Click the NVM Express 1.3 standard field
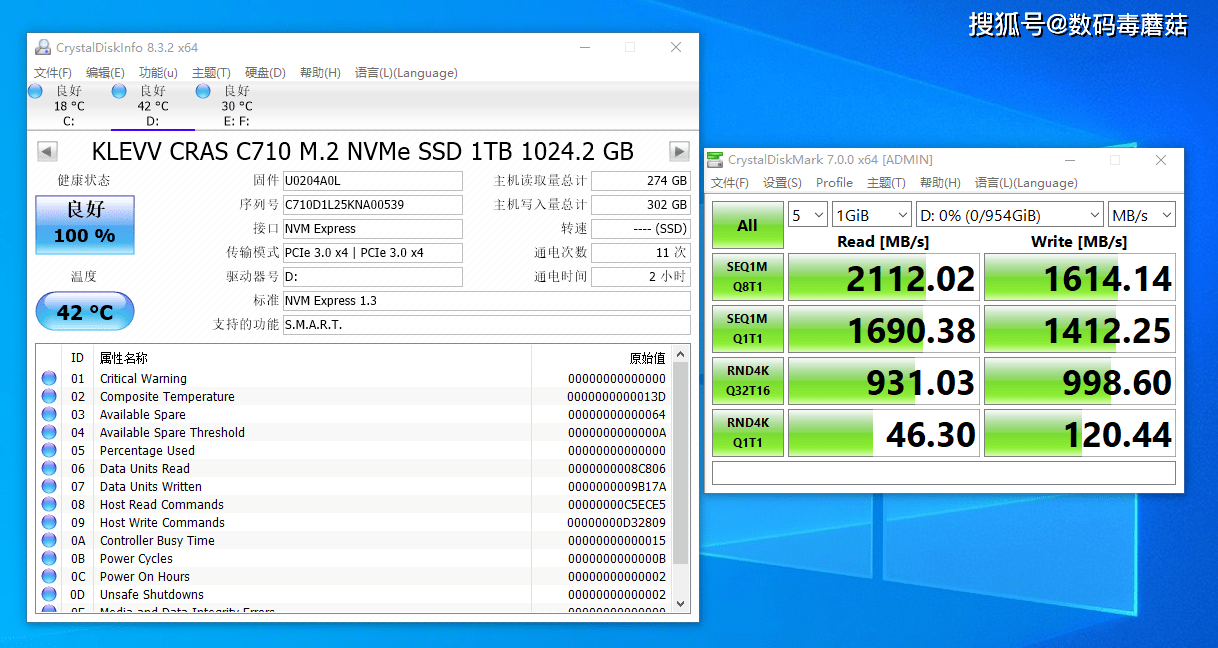 [486, 301]
